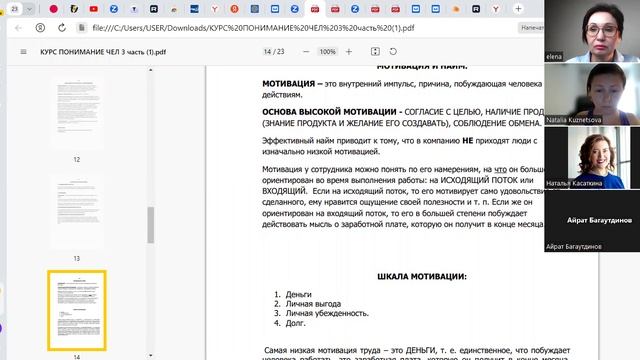Switch to the yellow-black shield icon tab
Screen dimensions: 640x360
tap(73, 9)
